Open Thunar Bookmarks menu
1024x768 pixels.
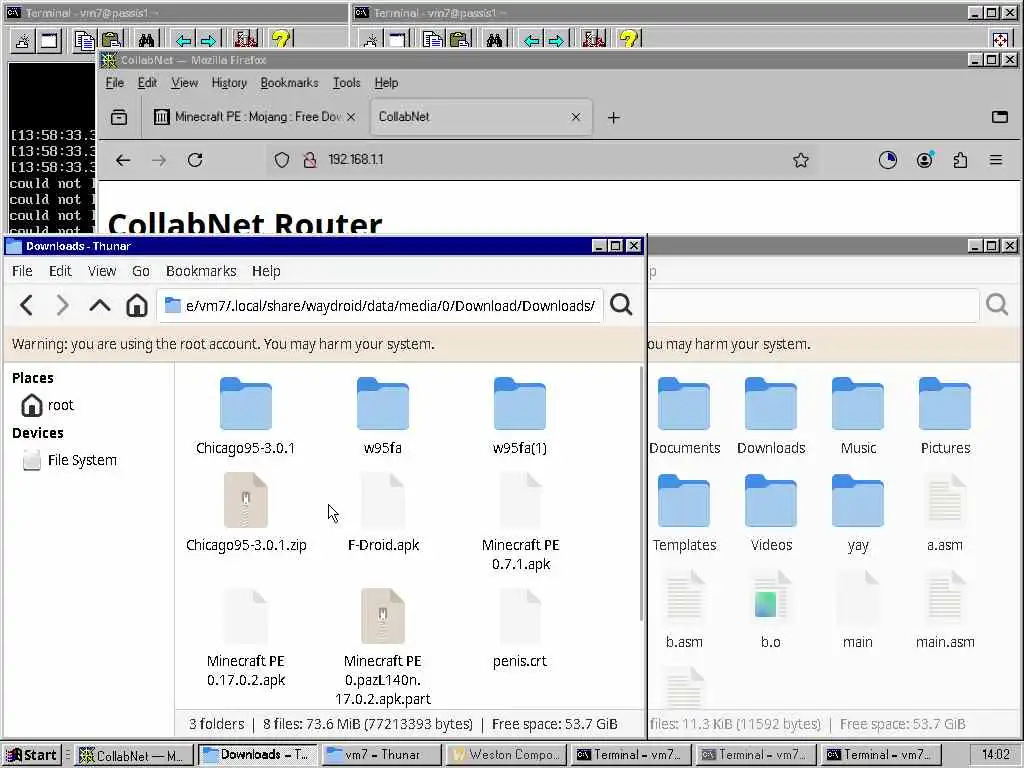coord(201,271)
